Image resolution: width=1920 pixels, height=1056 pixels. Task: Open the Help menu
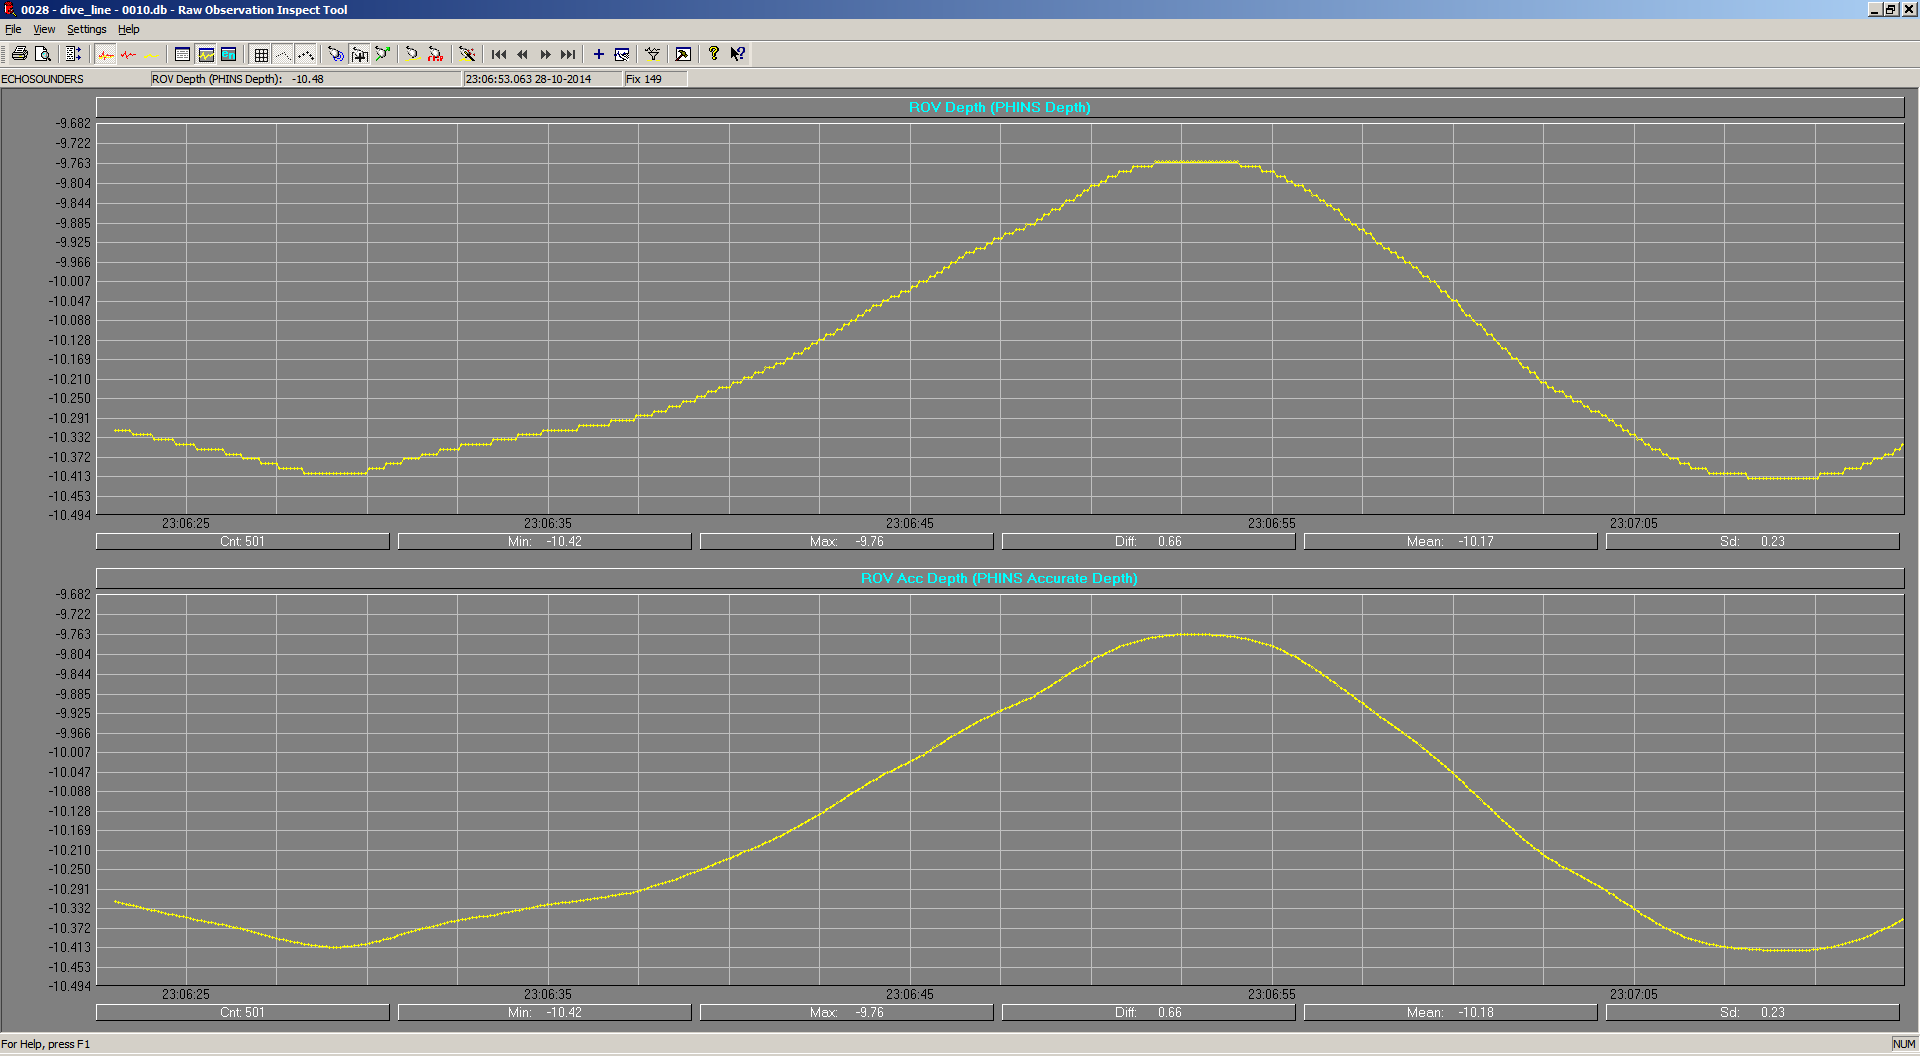(x=129, y=29)
